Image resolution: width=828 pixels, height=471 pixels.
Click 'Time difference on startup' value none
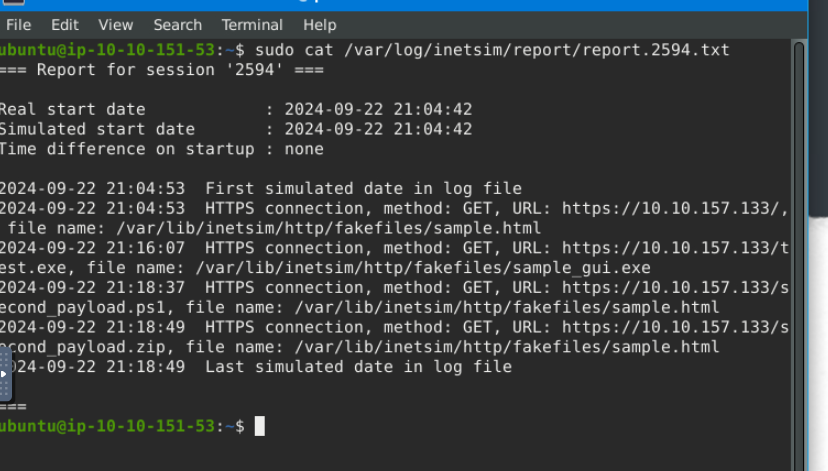[x=304, y=149]
